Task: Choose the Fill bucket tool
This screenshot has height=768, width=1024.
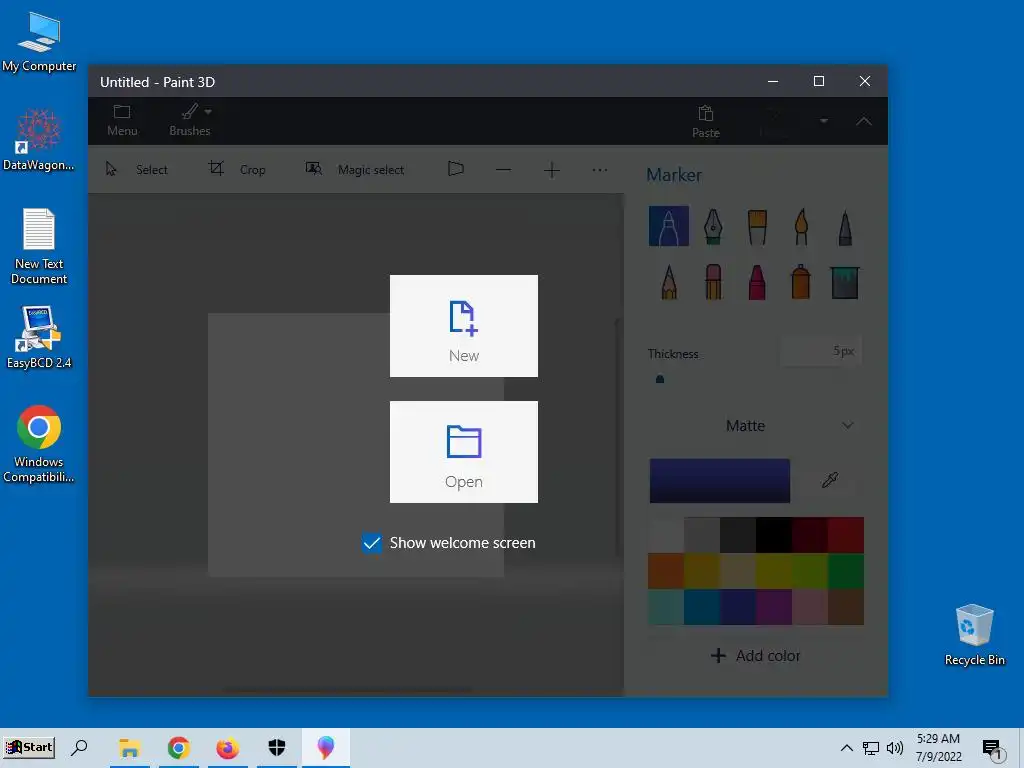Action: click(845, 282)
